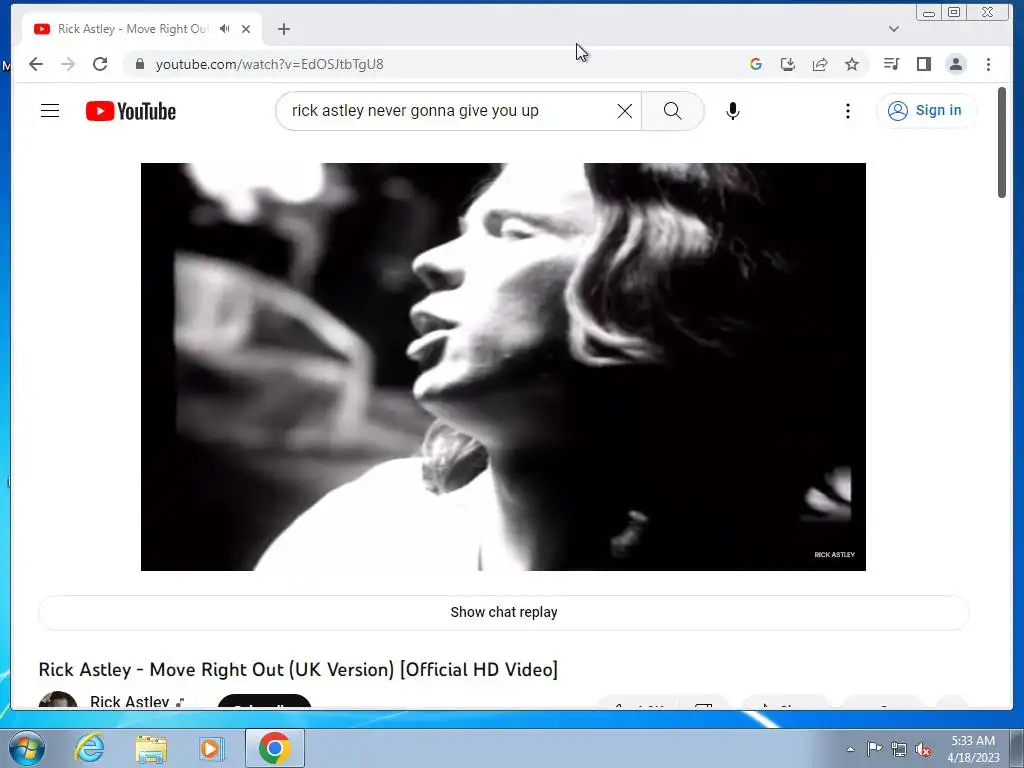Click the muted volume tray icon
The width and height of the screenshot is (1024, 768).
(923, 749)
